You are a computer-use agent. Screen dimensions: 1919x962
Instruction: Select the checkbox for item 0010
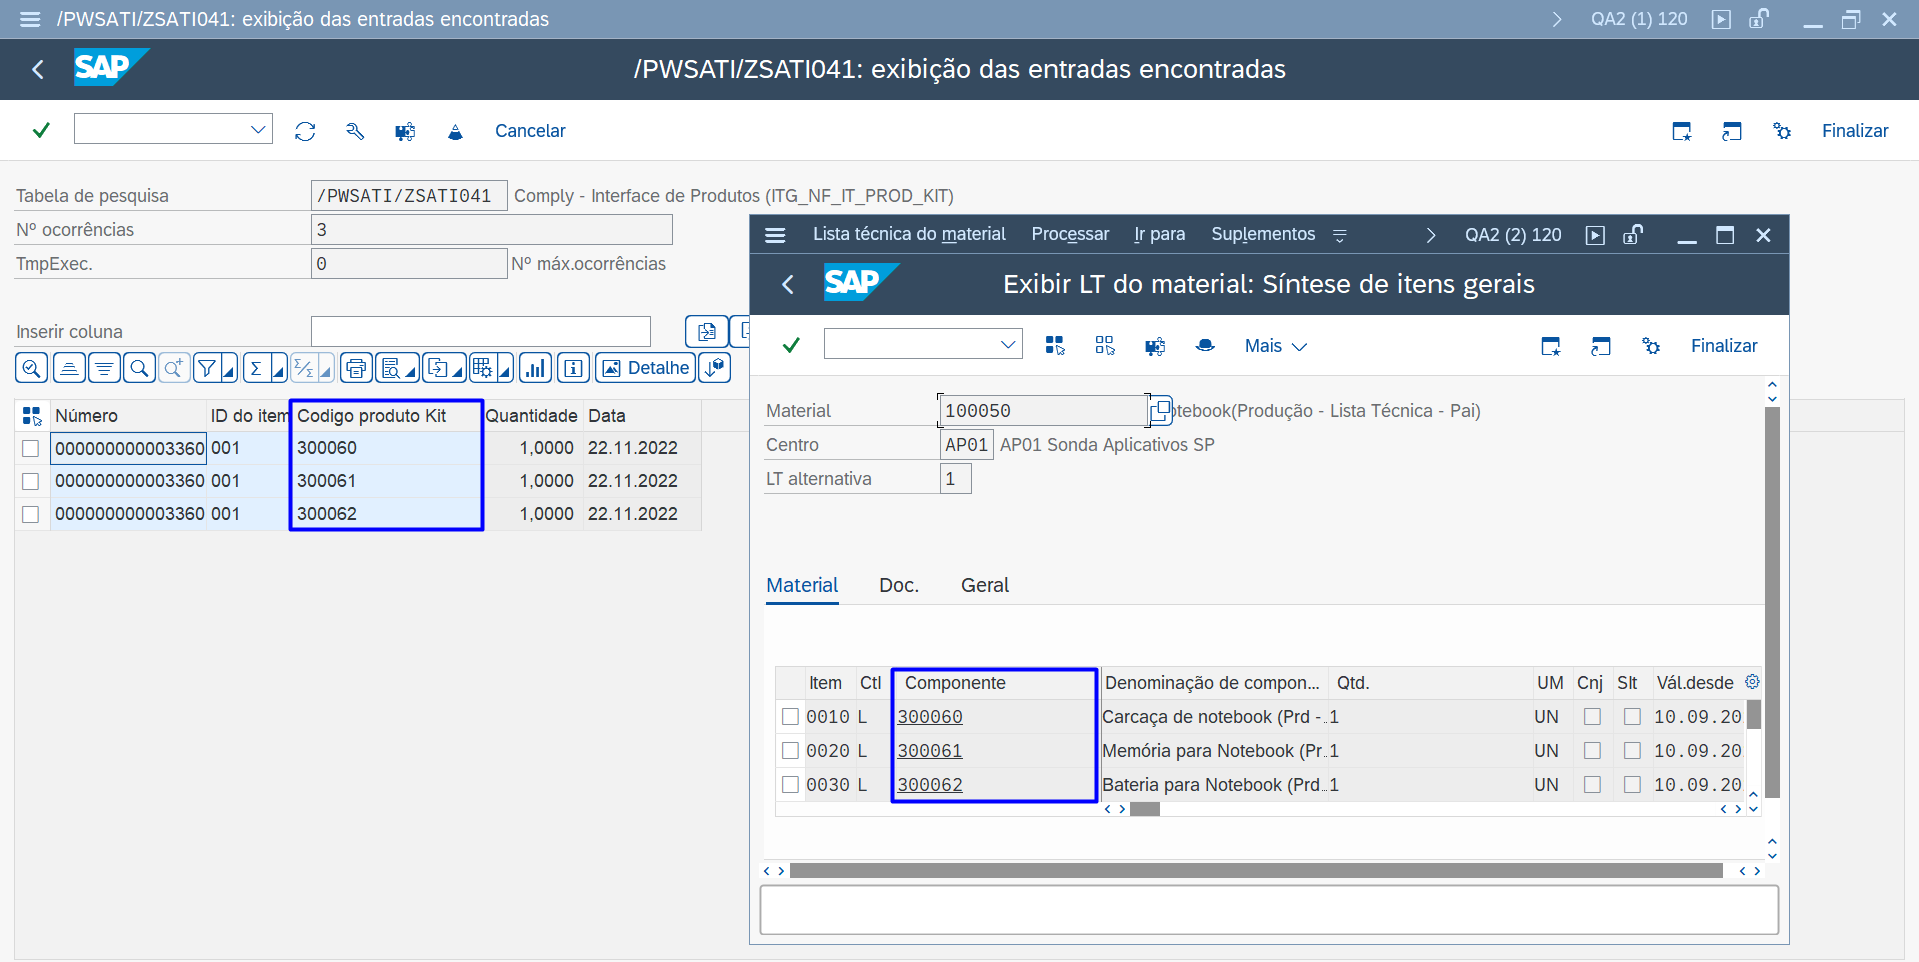coord(790,717)
